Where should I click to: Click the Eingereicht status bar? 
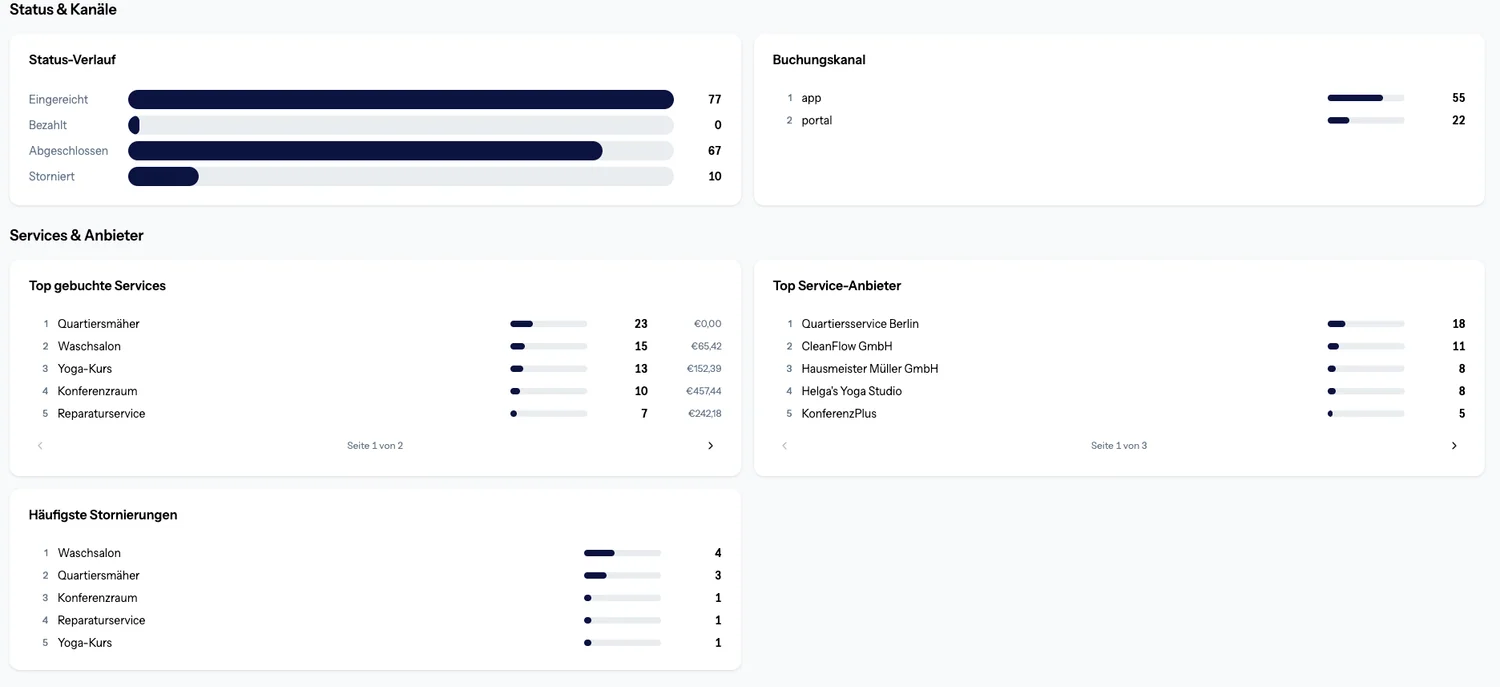click(x=401, y=99)
